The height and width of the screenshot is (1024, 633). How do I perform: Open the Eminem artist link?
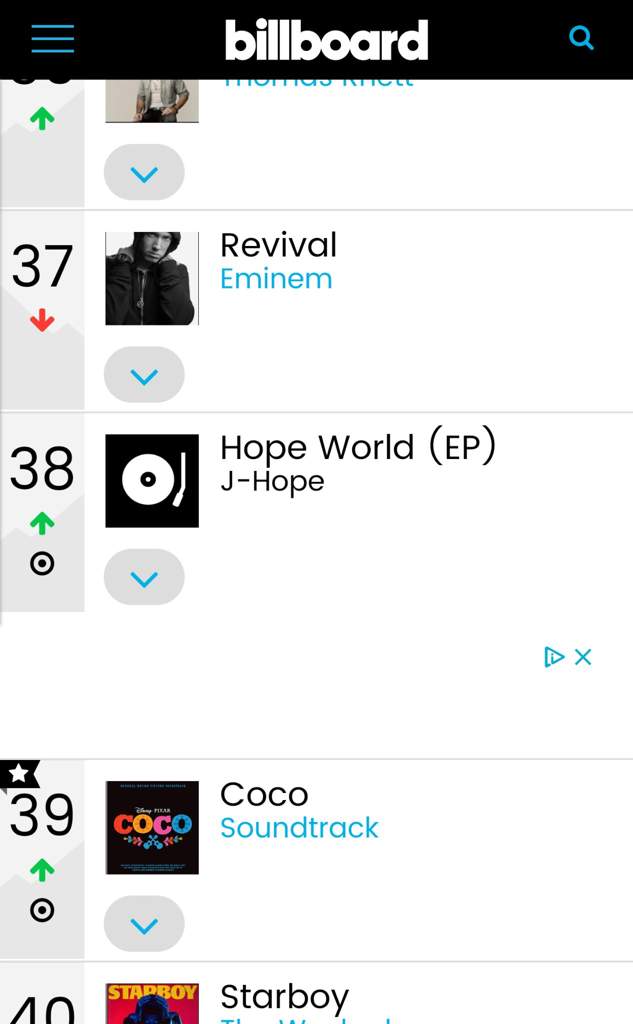click(276, 279)
